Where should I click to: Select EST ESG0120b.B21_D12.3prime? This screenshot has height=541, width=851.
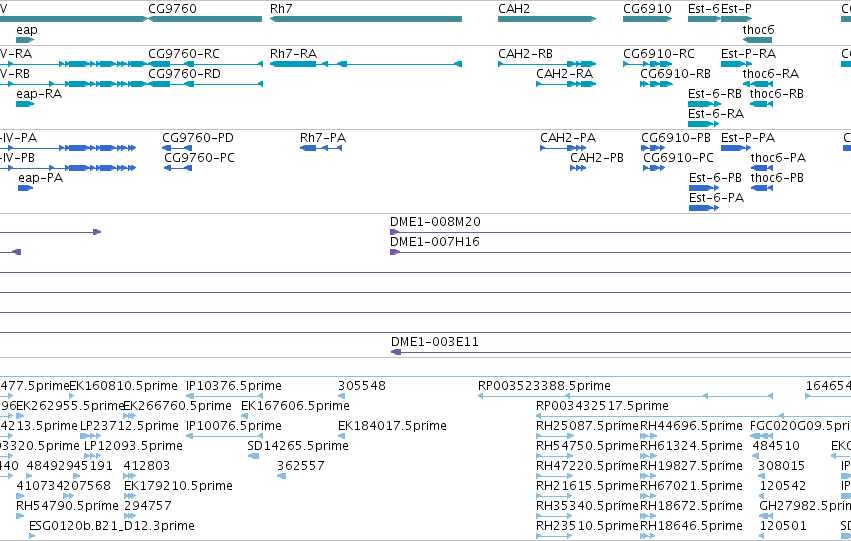(32, 537)
